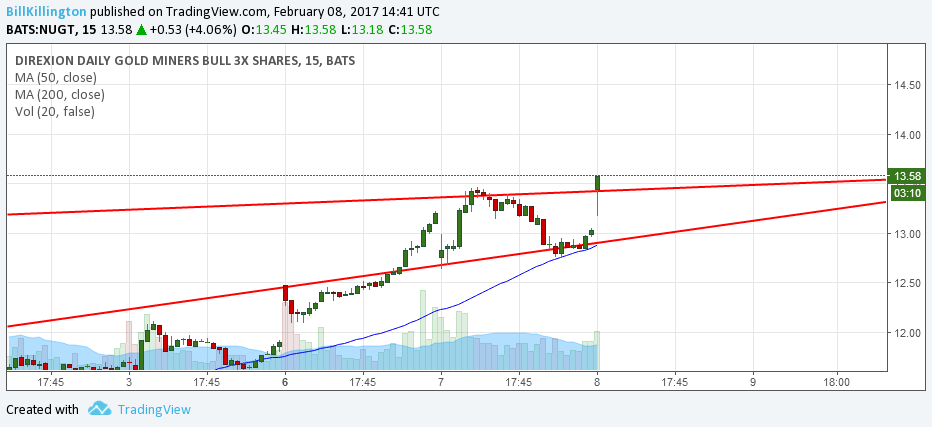932x427 pixels.
Task: Click the 12.50 price axis label
Action: pyautogui.click(x=908, y=283)
